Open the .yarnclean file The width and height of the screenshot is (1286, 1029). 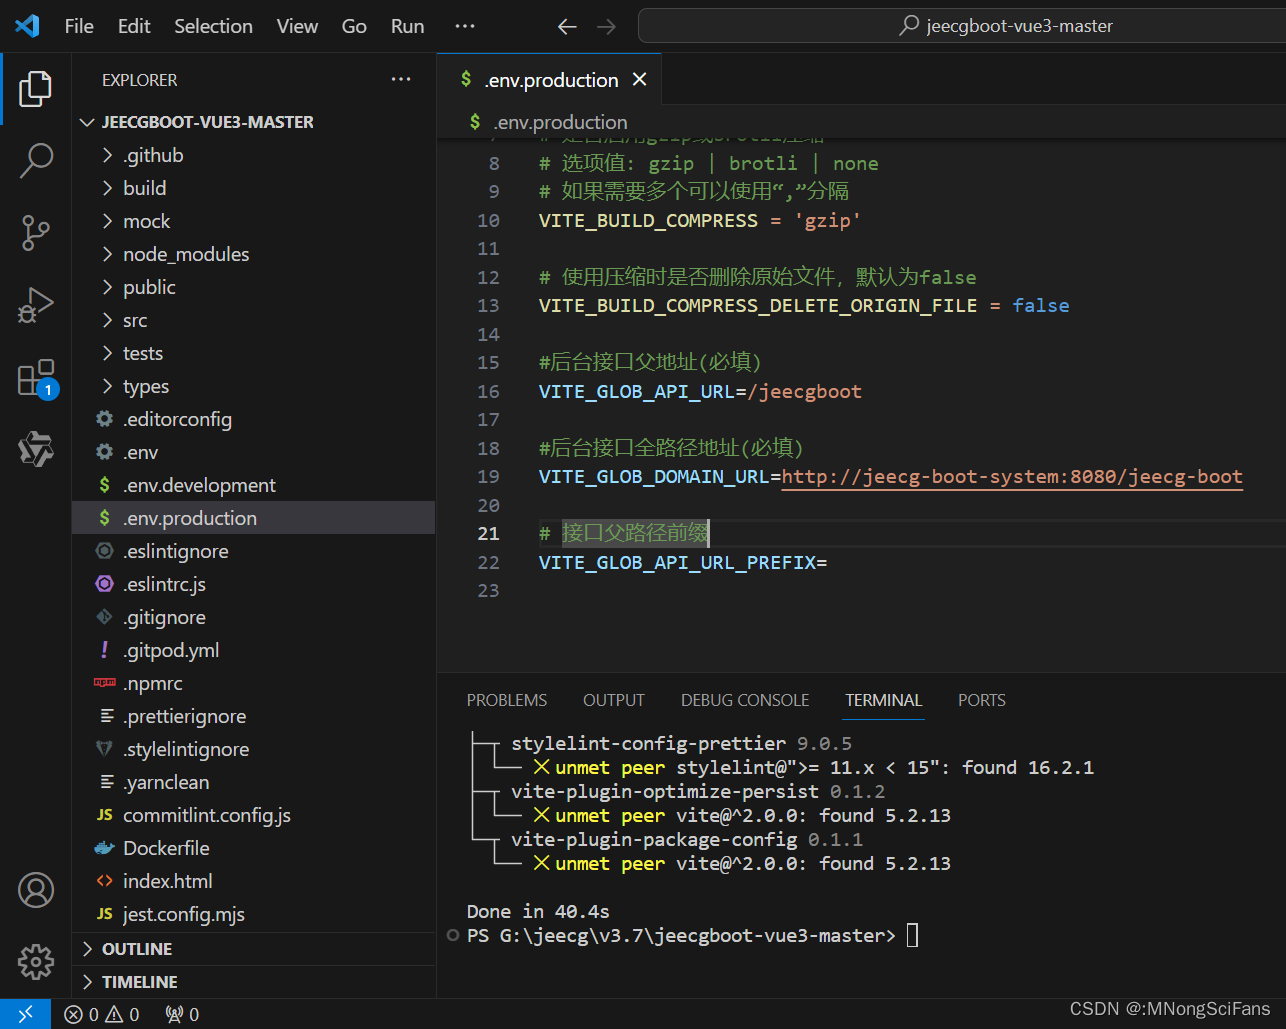point(254,782)
